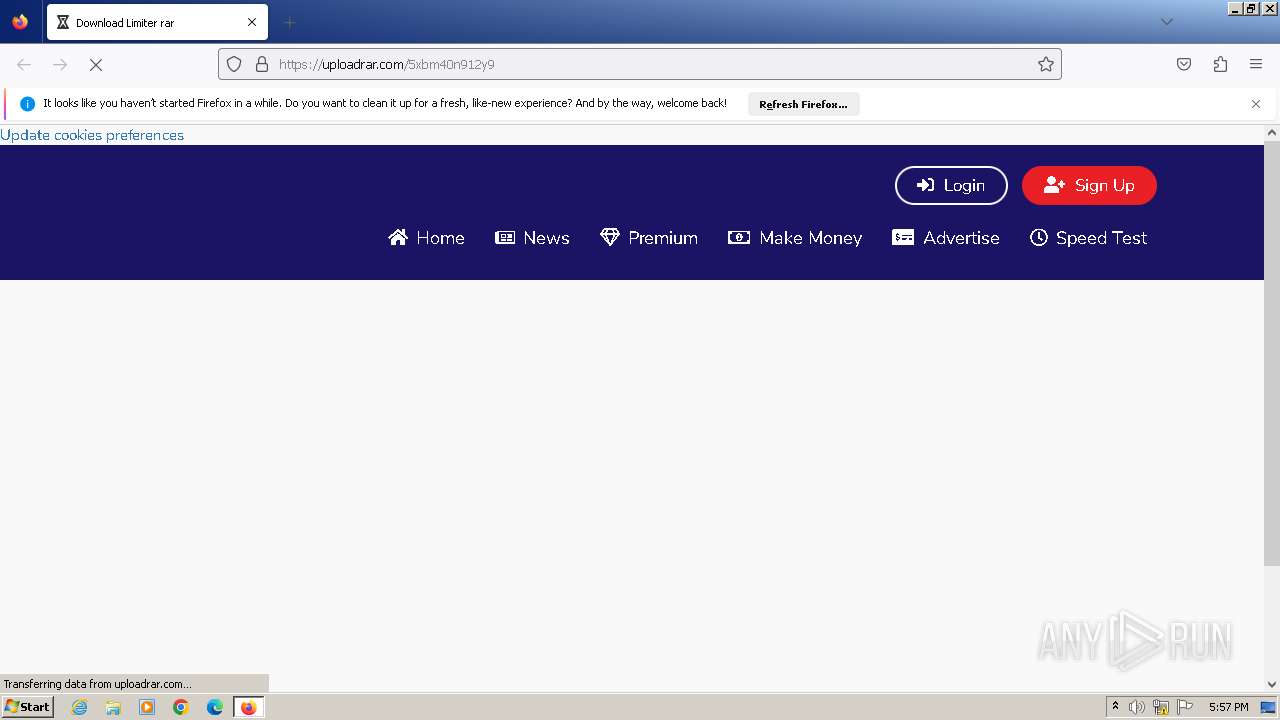Open the Premium menu item
The height and width of the screenshot is (720, 1280).
(x=649, y=238)
